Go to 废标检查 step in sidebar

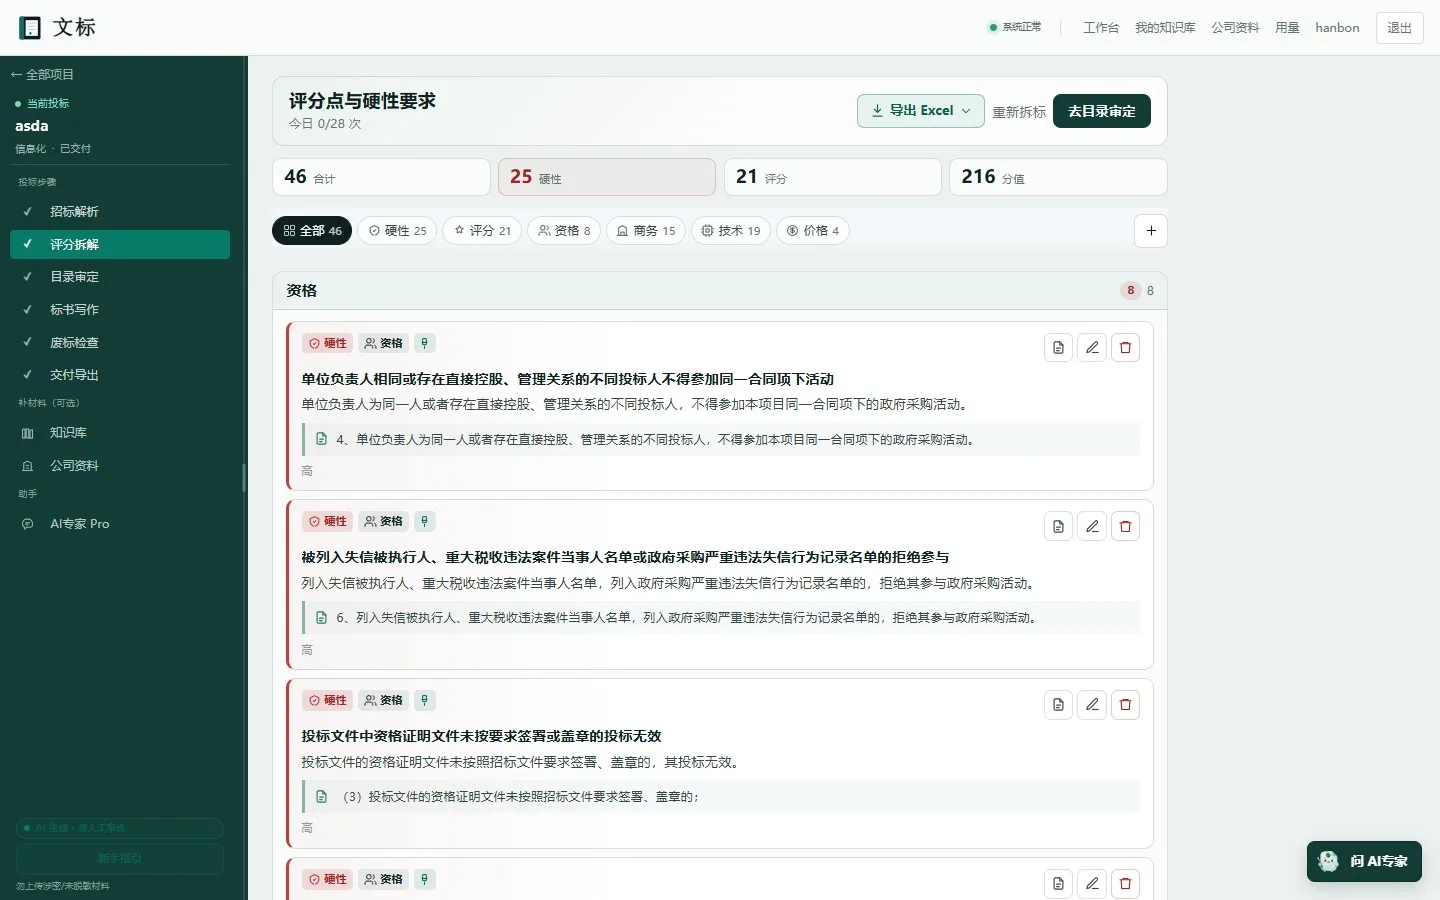click(120, 343)
